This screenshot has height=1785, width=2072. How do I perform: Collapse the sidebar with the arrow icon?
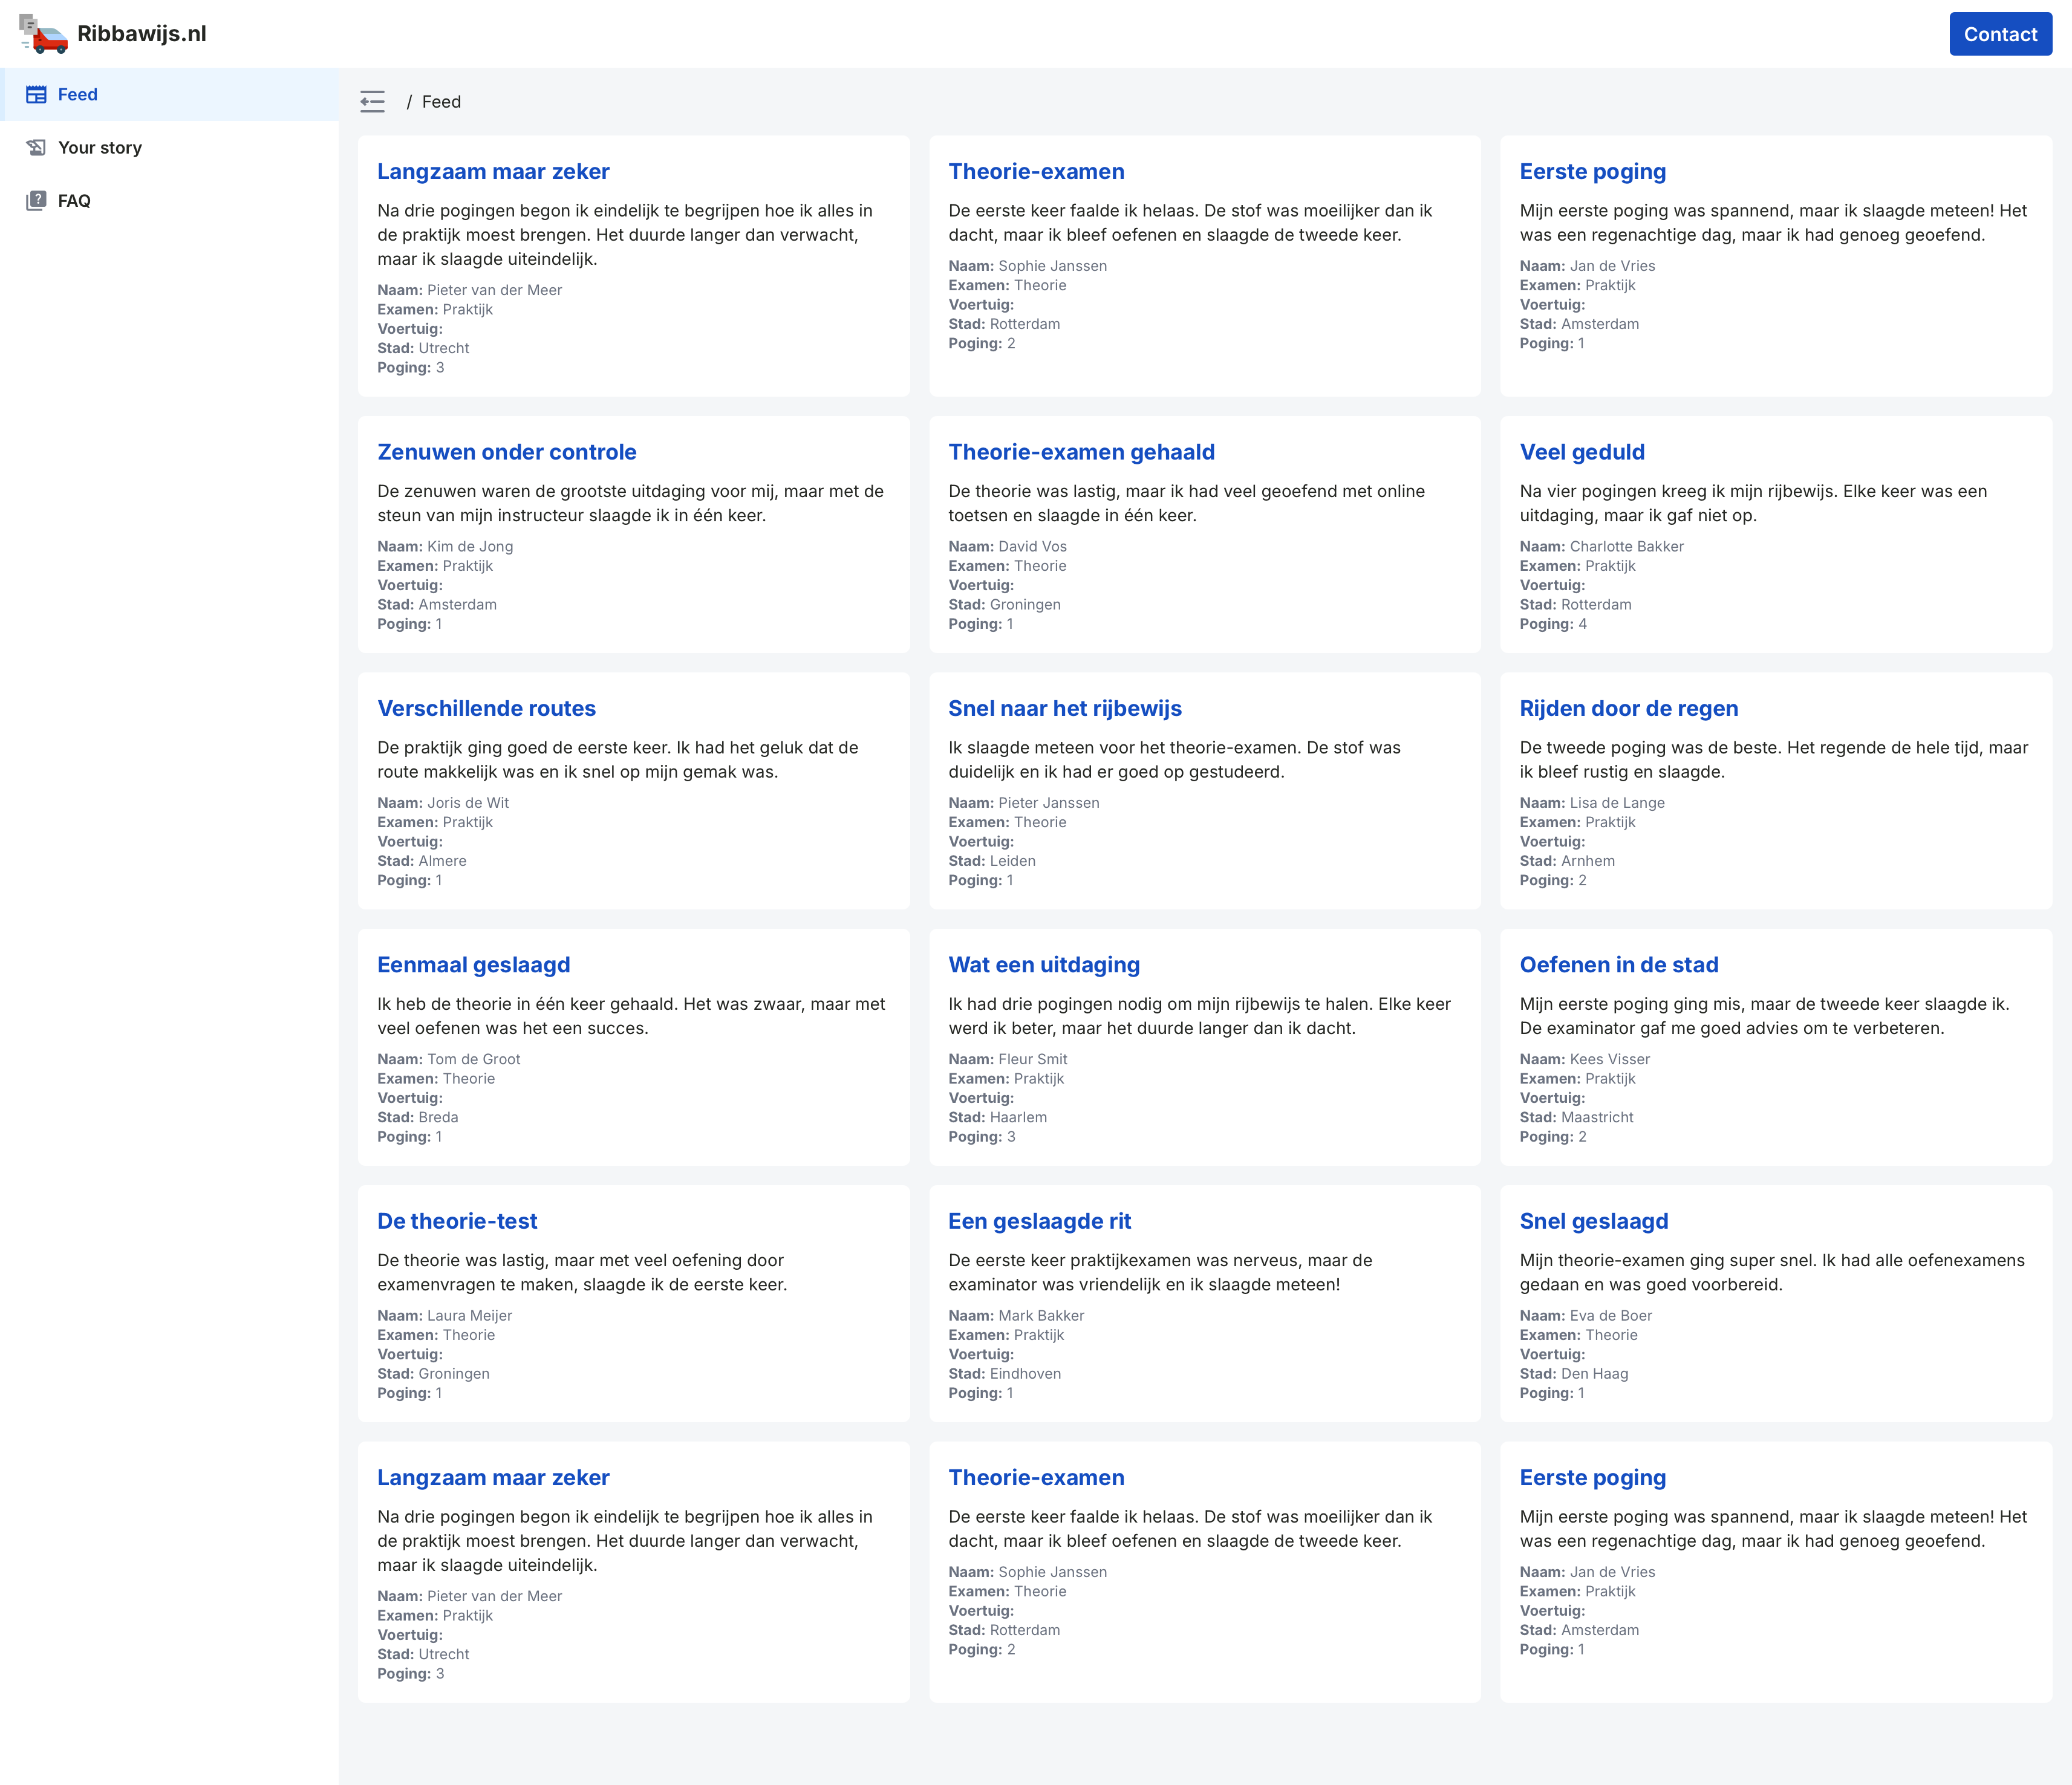pyautogui.click(x=373, y=101)
